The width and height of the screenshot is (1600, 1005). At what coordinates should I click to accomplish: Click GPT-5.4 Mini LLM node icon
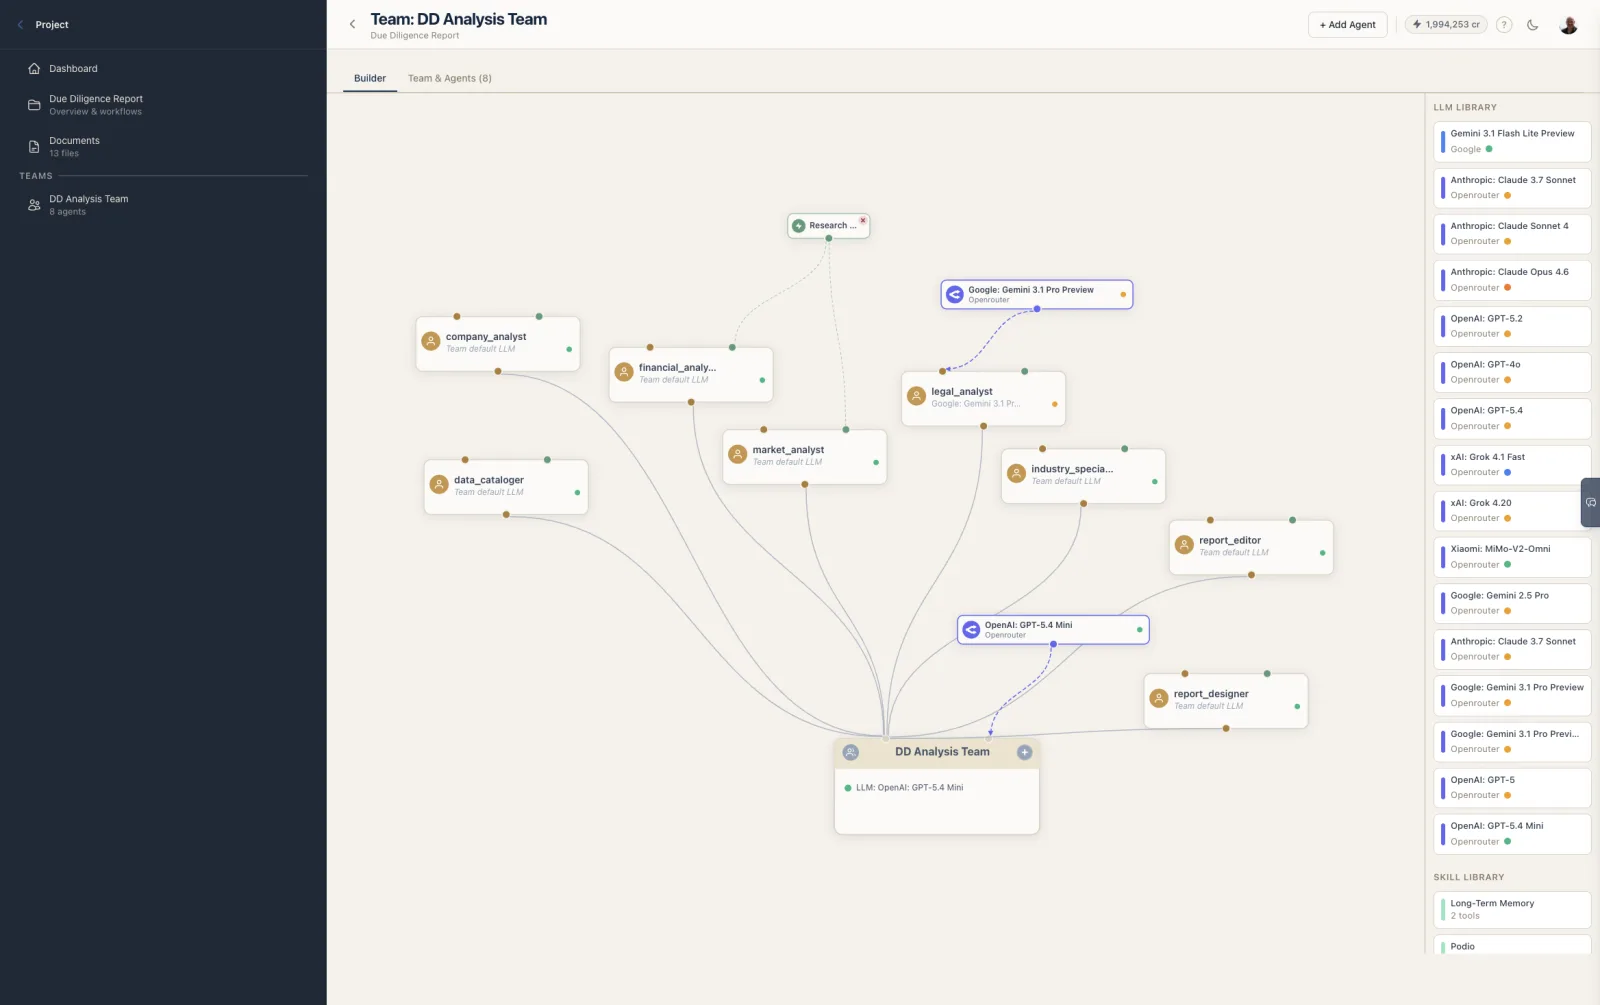click(x=971, y=629)
